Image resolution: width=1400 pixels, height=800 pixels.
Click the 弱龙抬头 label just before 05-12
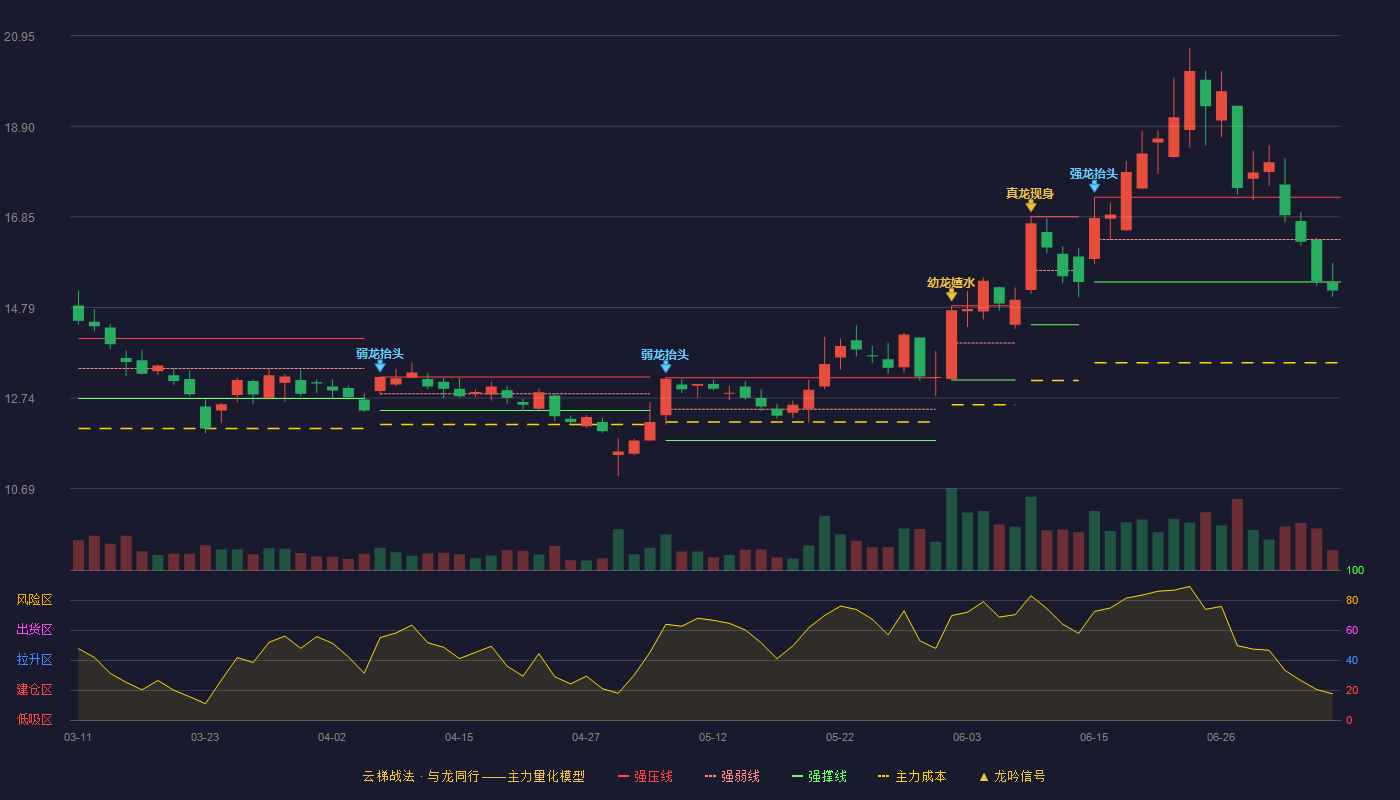click(x=665, y=354)
